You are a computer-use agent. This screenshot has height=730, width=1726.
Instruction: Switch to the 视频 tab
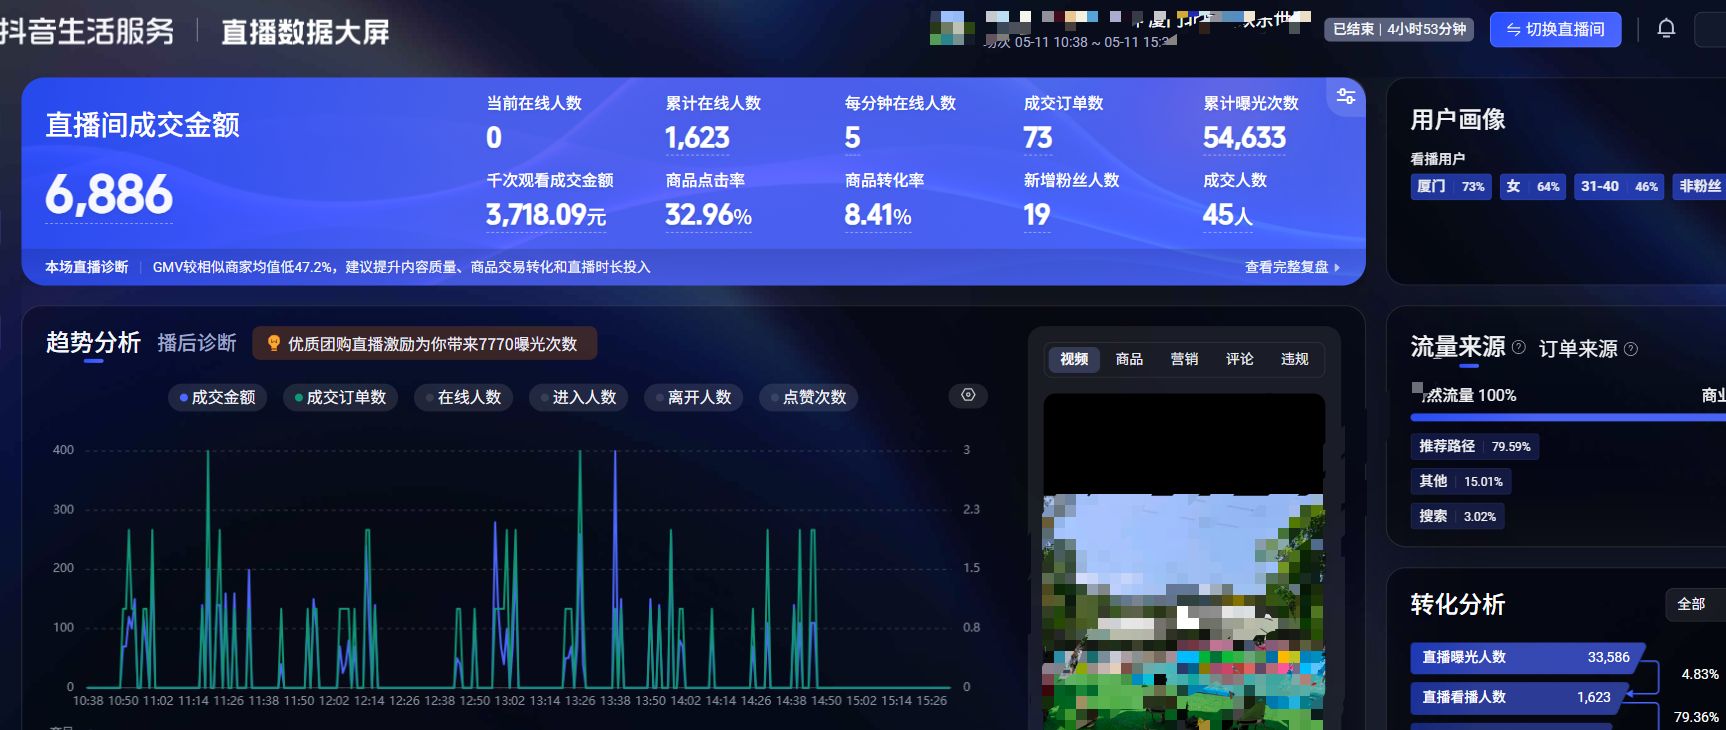click(1074, 359)
